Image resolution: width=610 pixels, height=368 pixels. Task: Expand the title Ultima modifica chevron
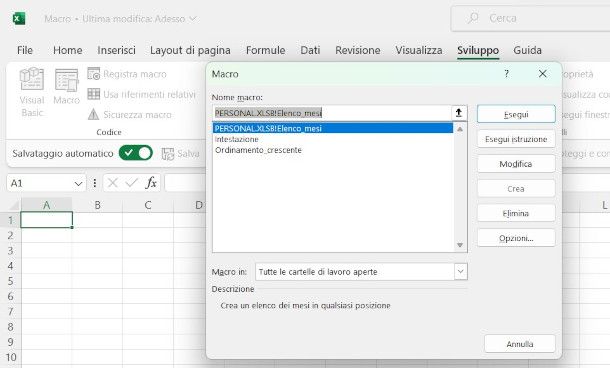[193, 18]
